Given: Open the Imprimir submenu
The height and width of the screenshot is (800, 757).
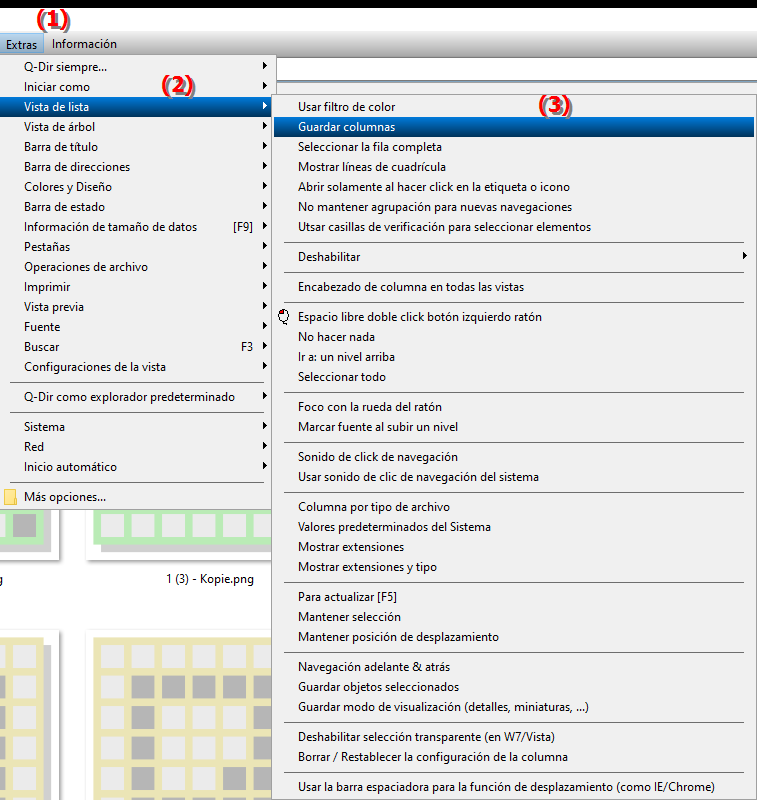Looking at the screenshot, I should [x=137, y=287].
